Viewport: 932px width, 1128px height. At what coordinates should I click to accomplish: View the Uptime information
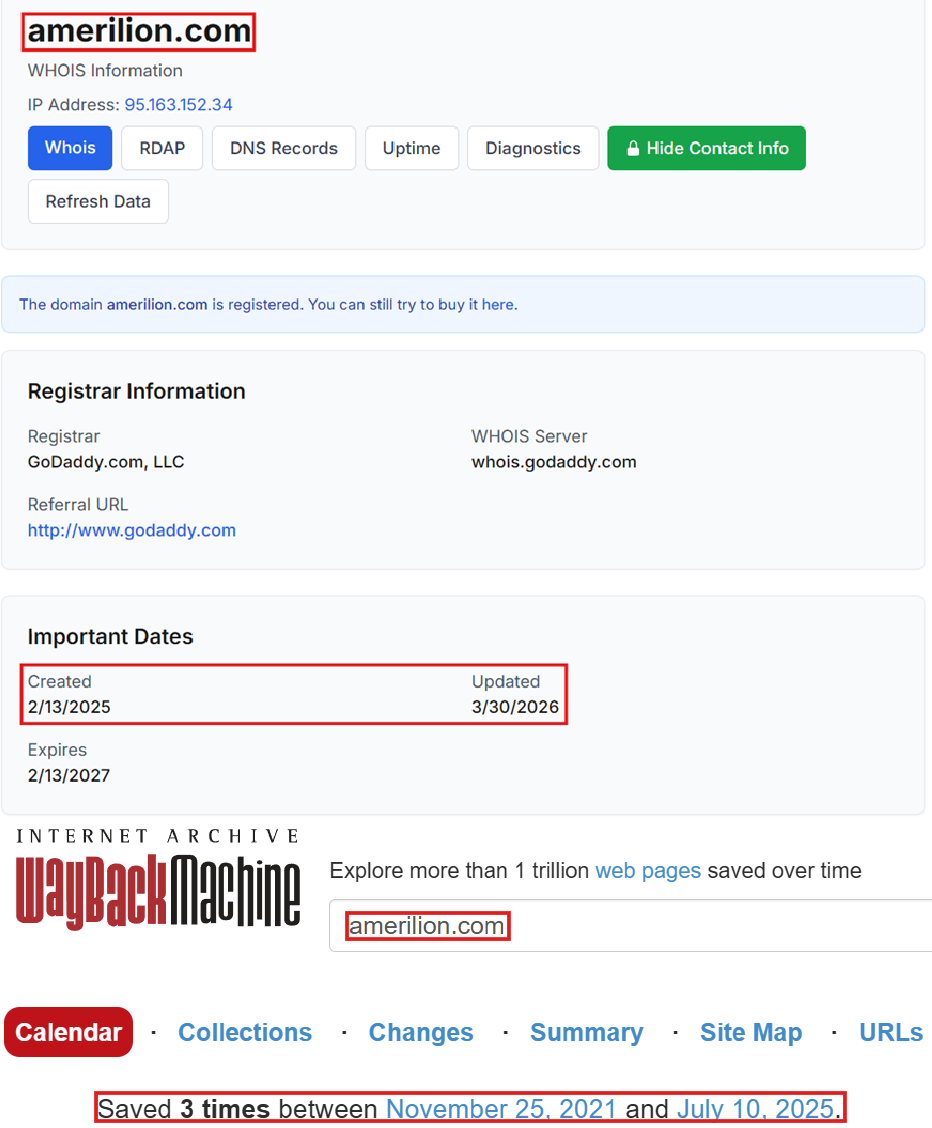[411, 147]
